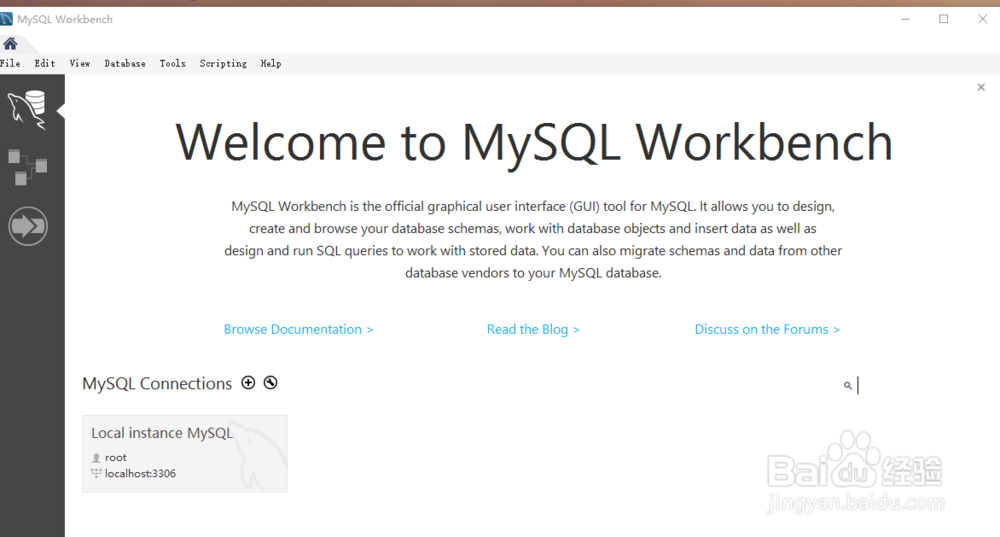Open the Models sidebar icon
This screenshot has width=1000, height=537.
(x=27, y=168)
